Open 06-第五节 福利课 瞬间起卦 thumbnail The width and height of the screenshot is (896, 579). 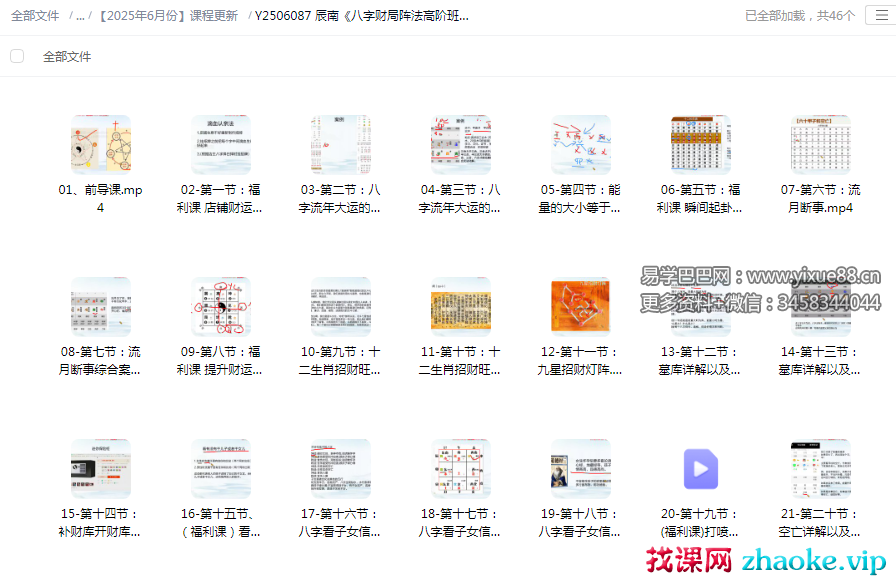point(700,145)
